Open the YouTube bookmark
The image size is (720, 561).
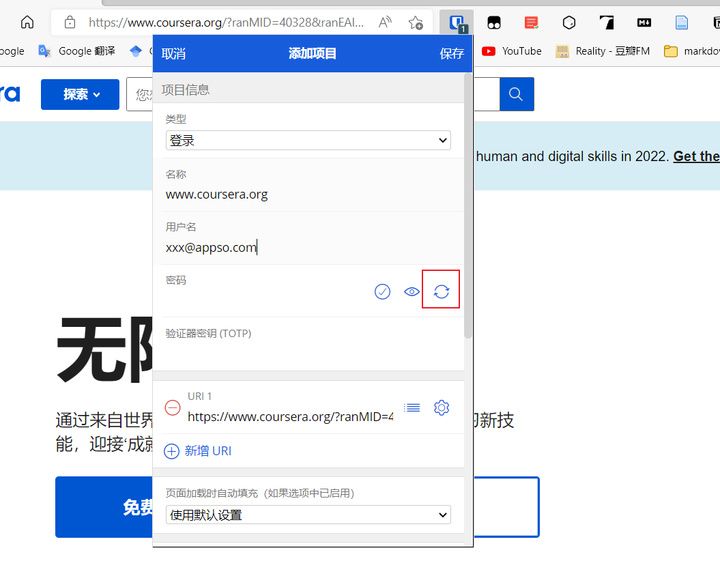coord(512,51)
